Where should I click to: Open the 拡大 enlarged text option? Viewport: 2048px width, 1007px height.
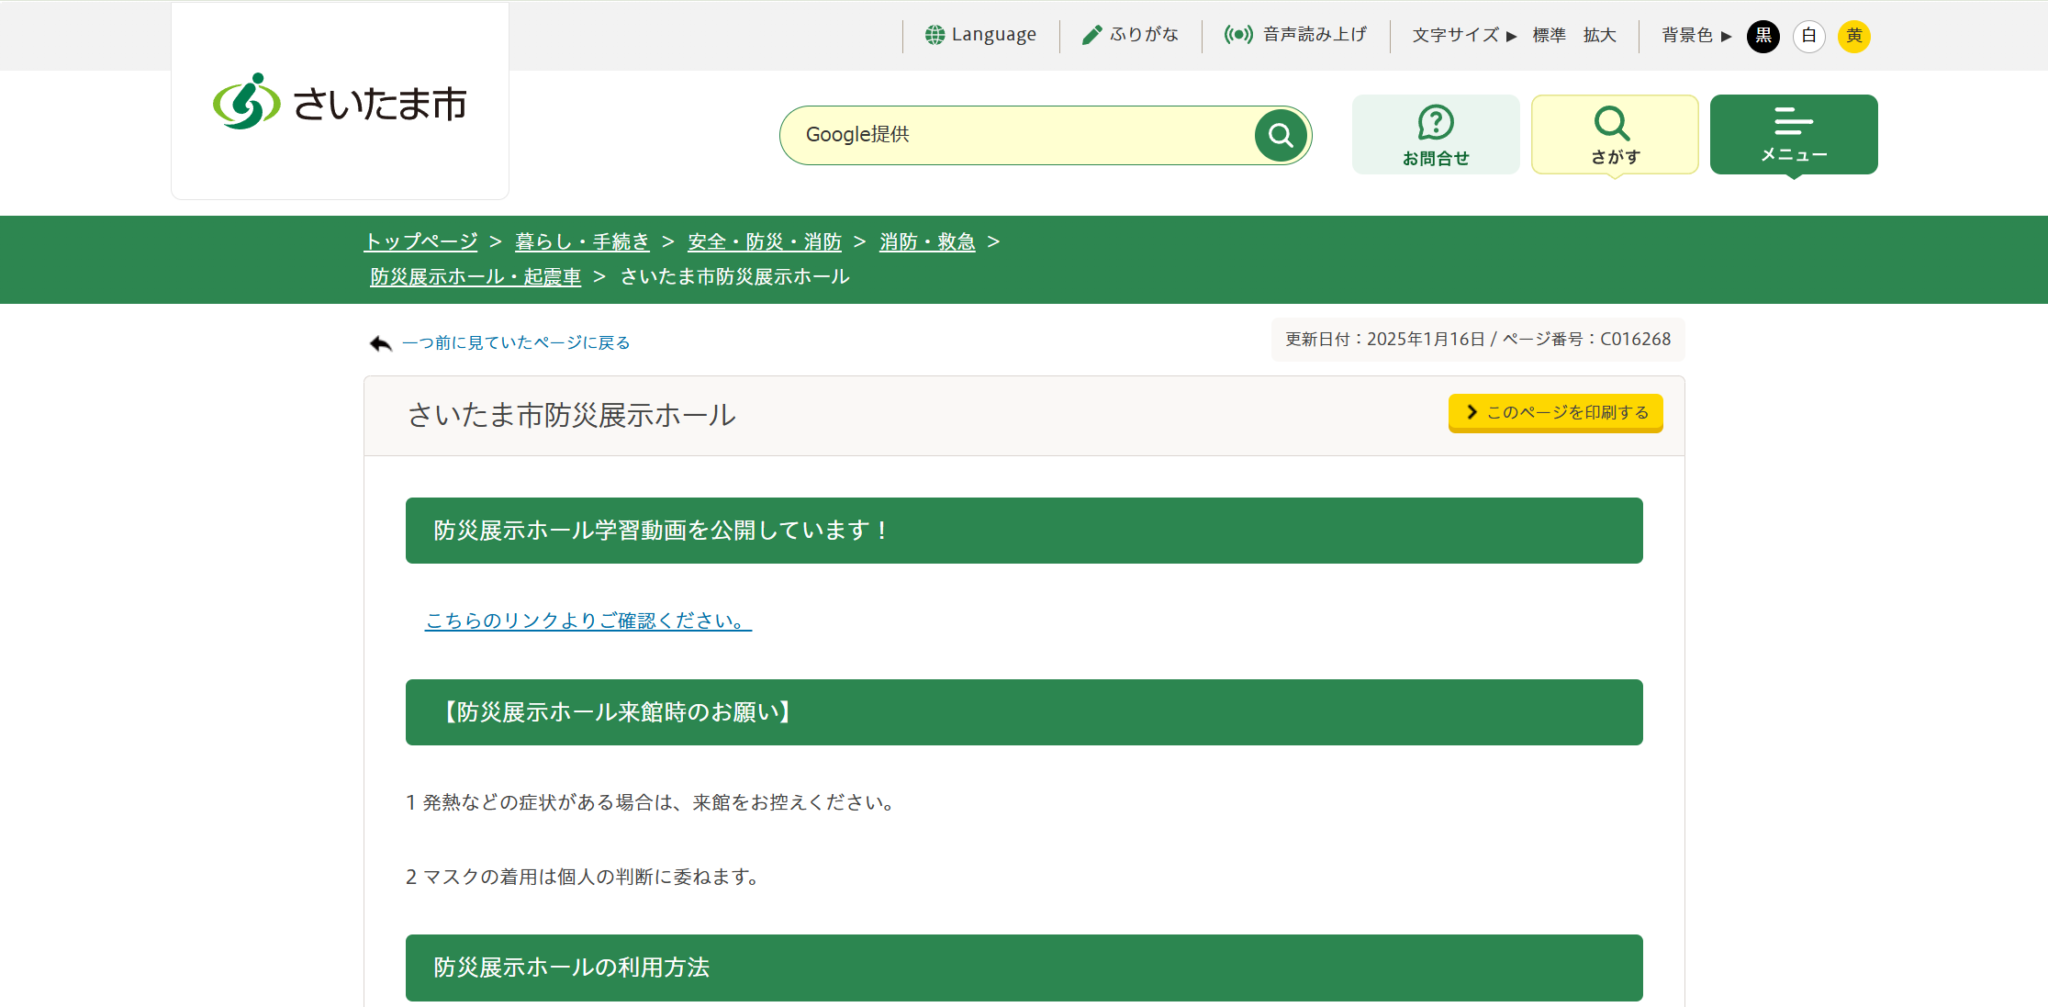[x=1600, y=34]
